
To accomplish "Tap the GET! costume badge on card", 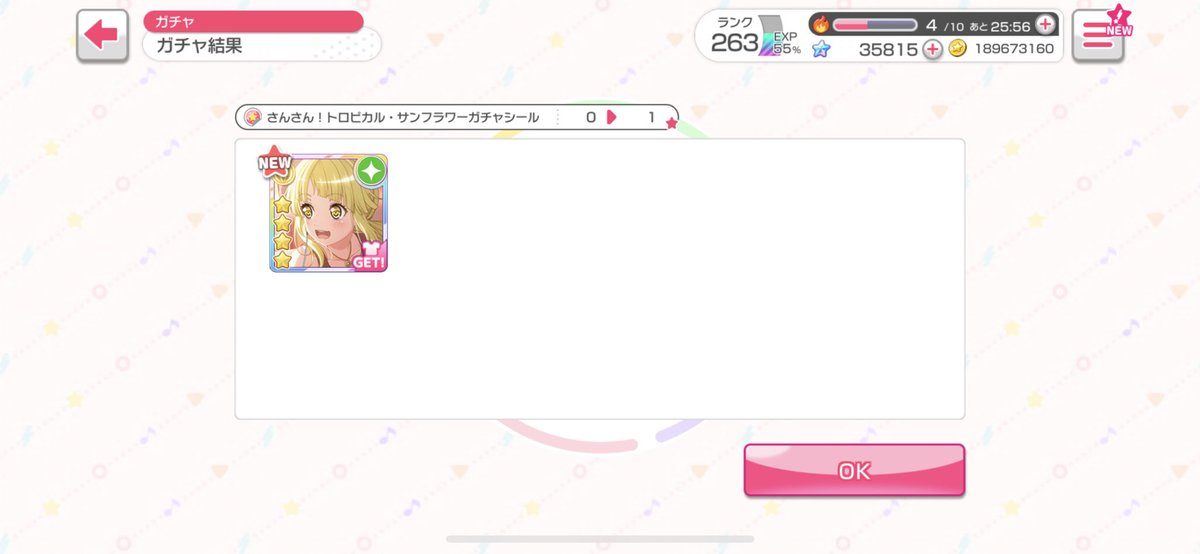I will click(369, 256).
